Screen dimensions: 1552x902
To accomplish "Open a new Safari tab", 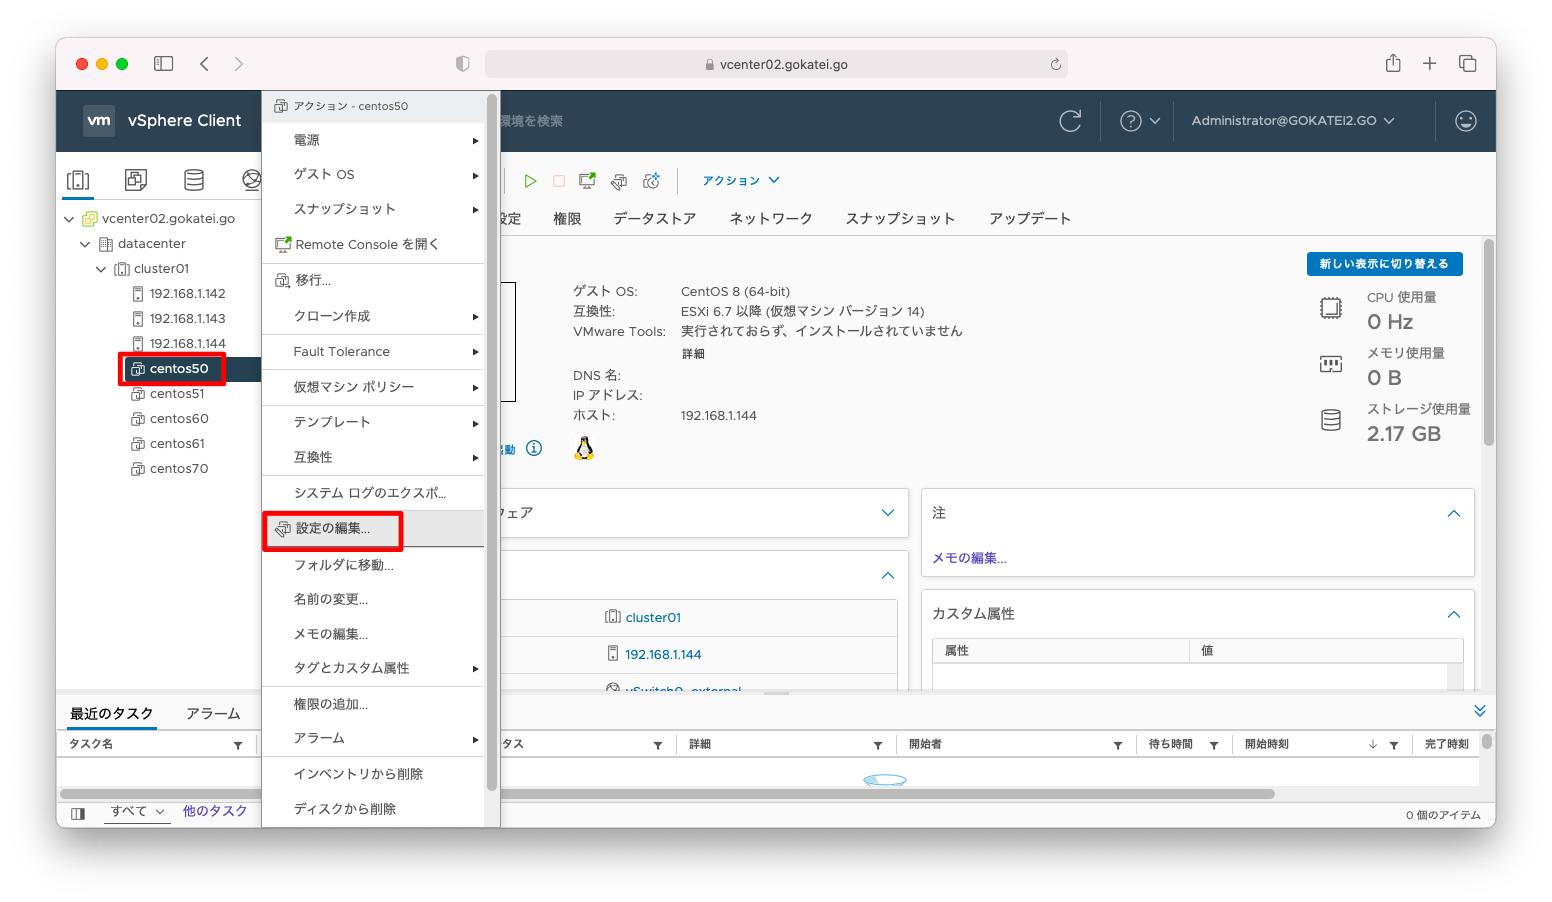I will point(1430,64).
